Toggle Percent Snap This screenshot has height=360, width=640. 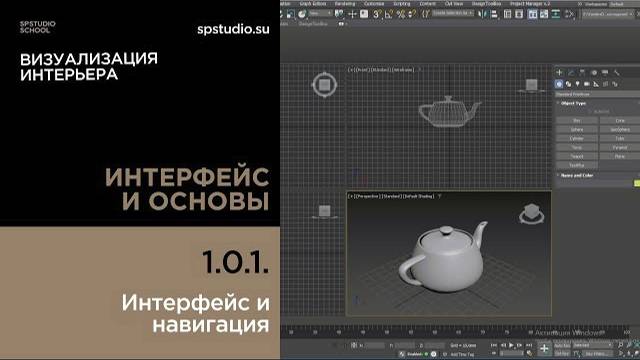click(401, 14)
